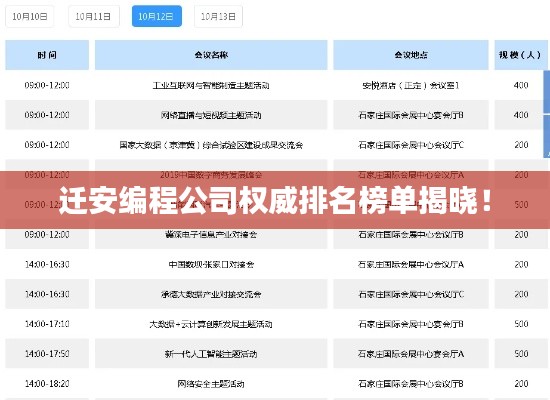This screenshot has height=400, width=550.
Task: Click the 会议厅B location in 电子信息产业 row
Action: [x=411, y=234]
